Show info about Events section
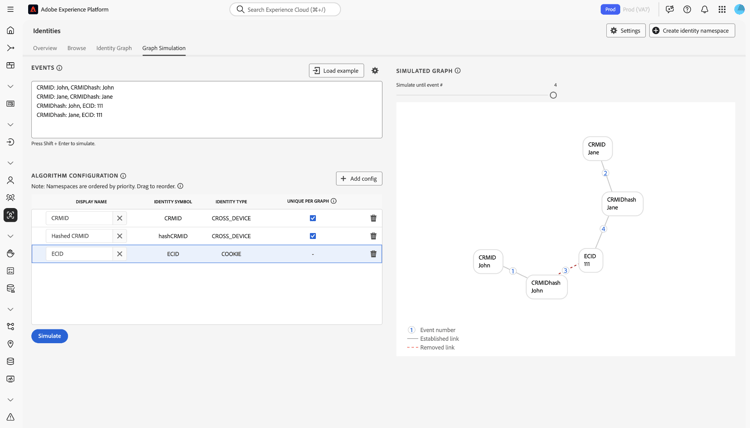750x428 pixels. [59, 68]
